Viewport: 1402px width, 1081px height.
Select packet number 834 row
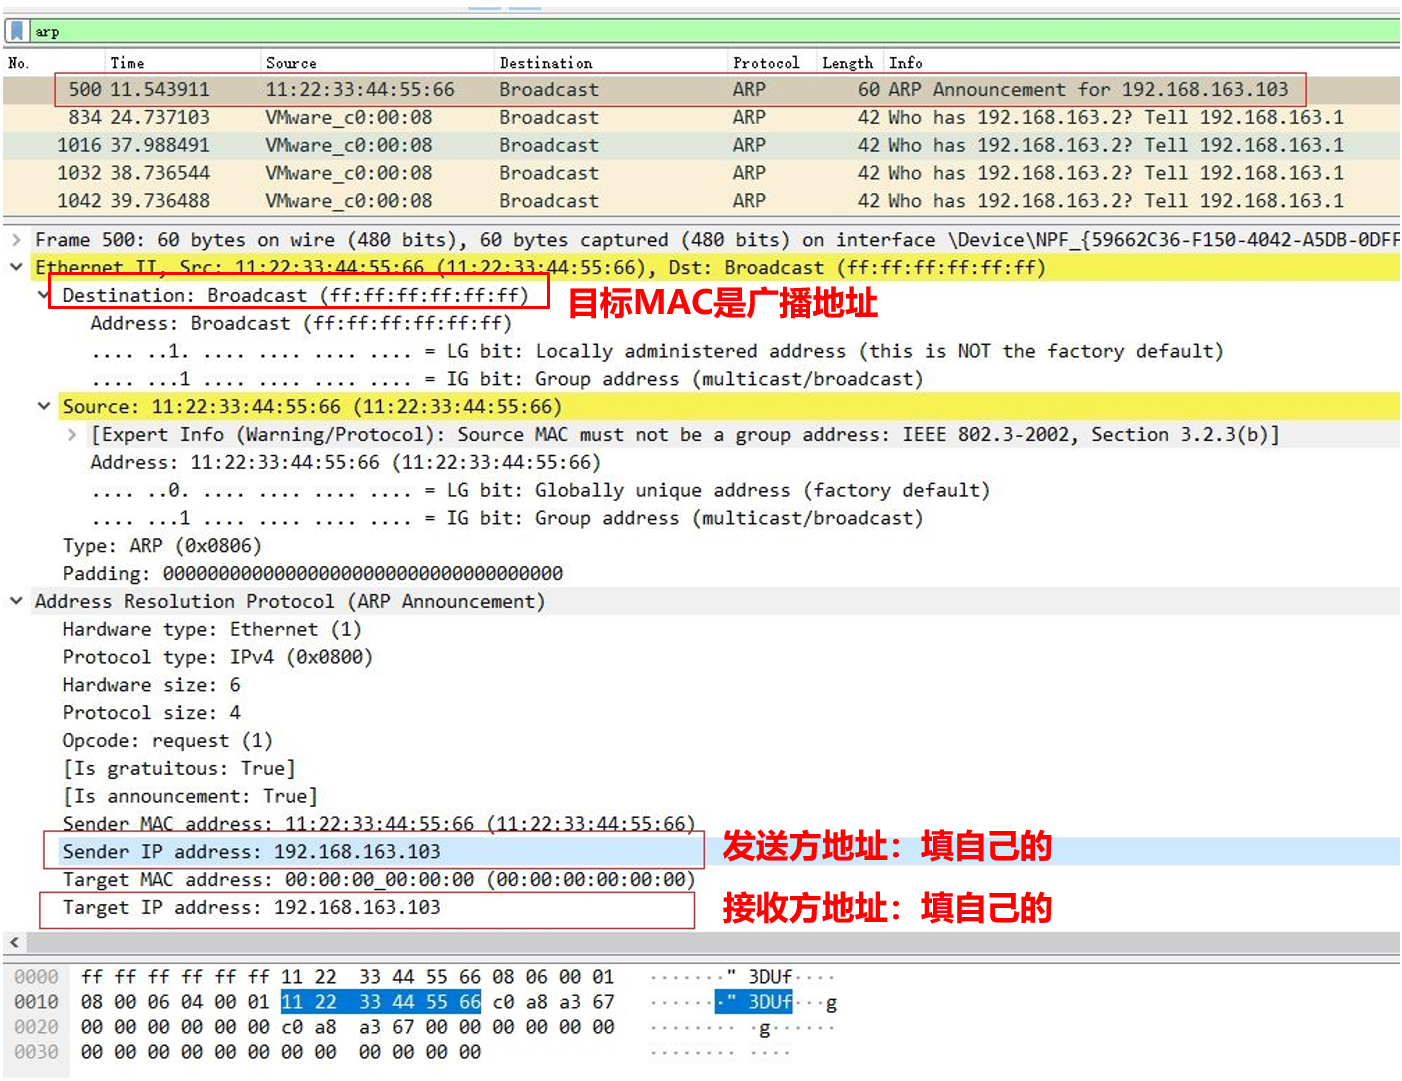(701, 118)
